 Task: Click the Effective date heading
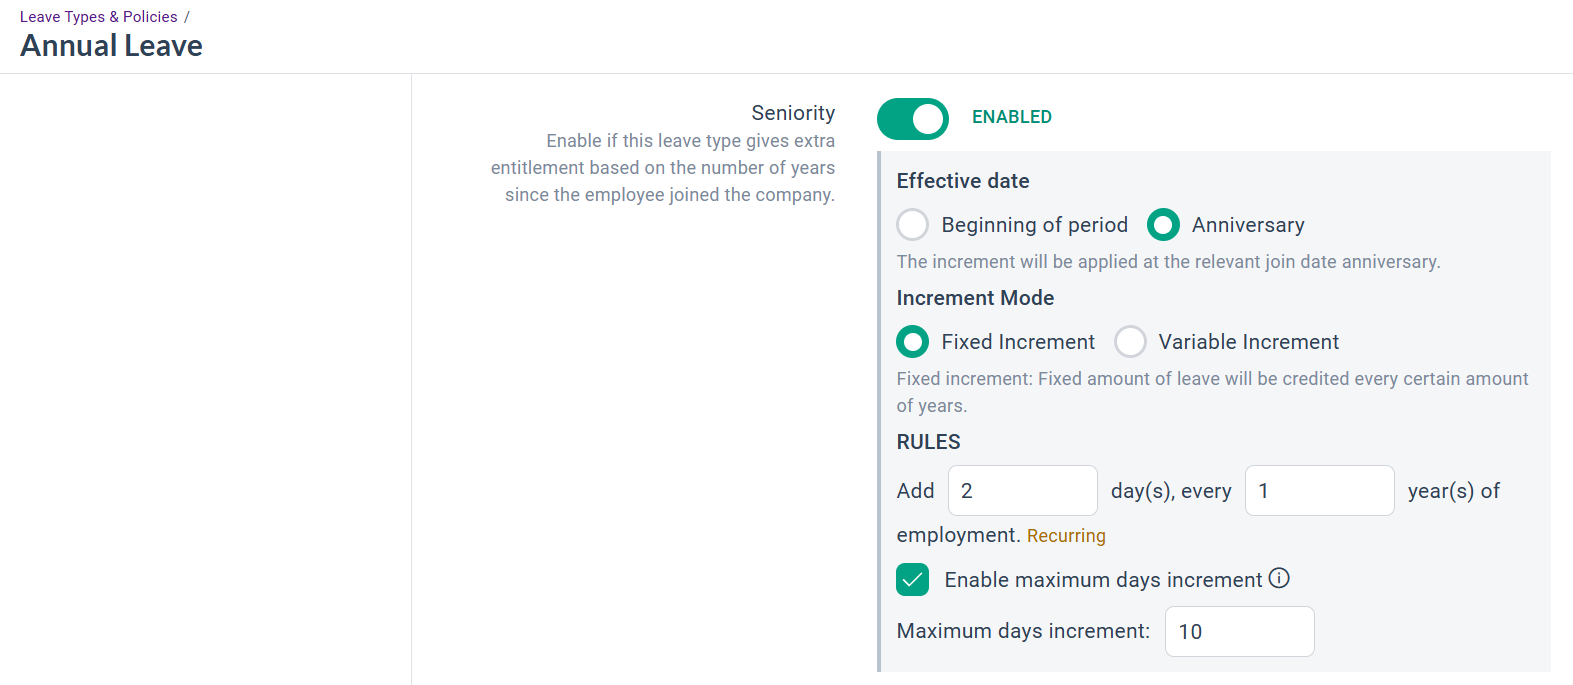click(962, 181)
